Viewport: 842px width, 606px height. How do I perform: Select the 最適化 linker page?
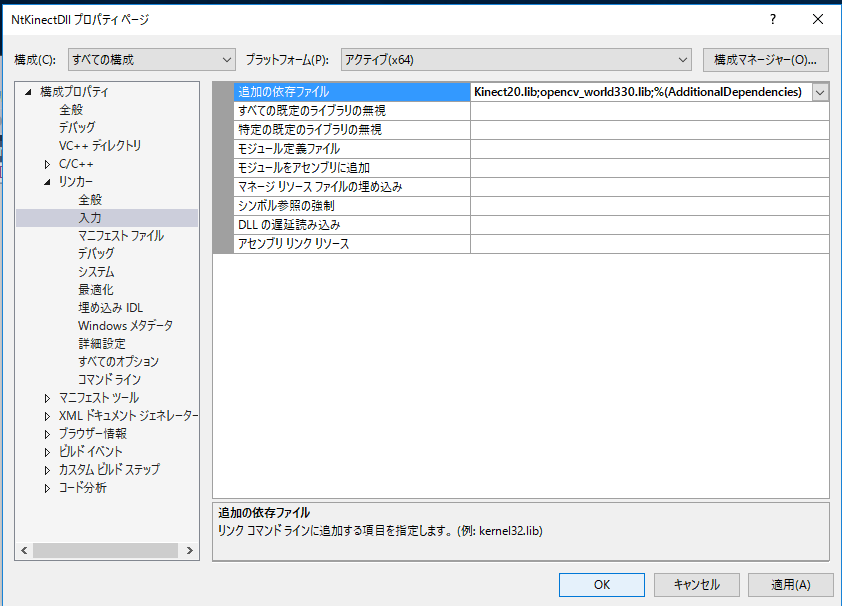point(96,290)
